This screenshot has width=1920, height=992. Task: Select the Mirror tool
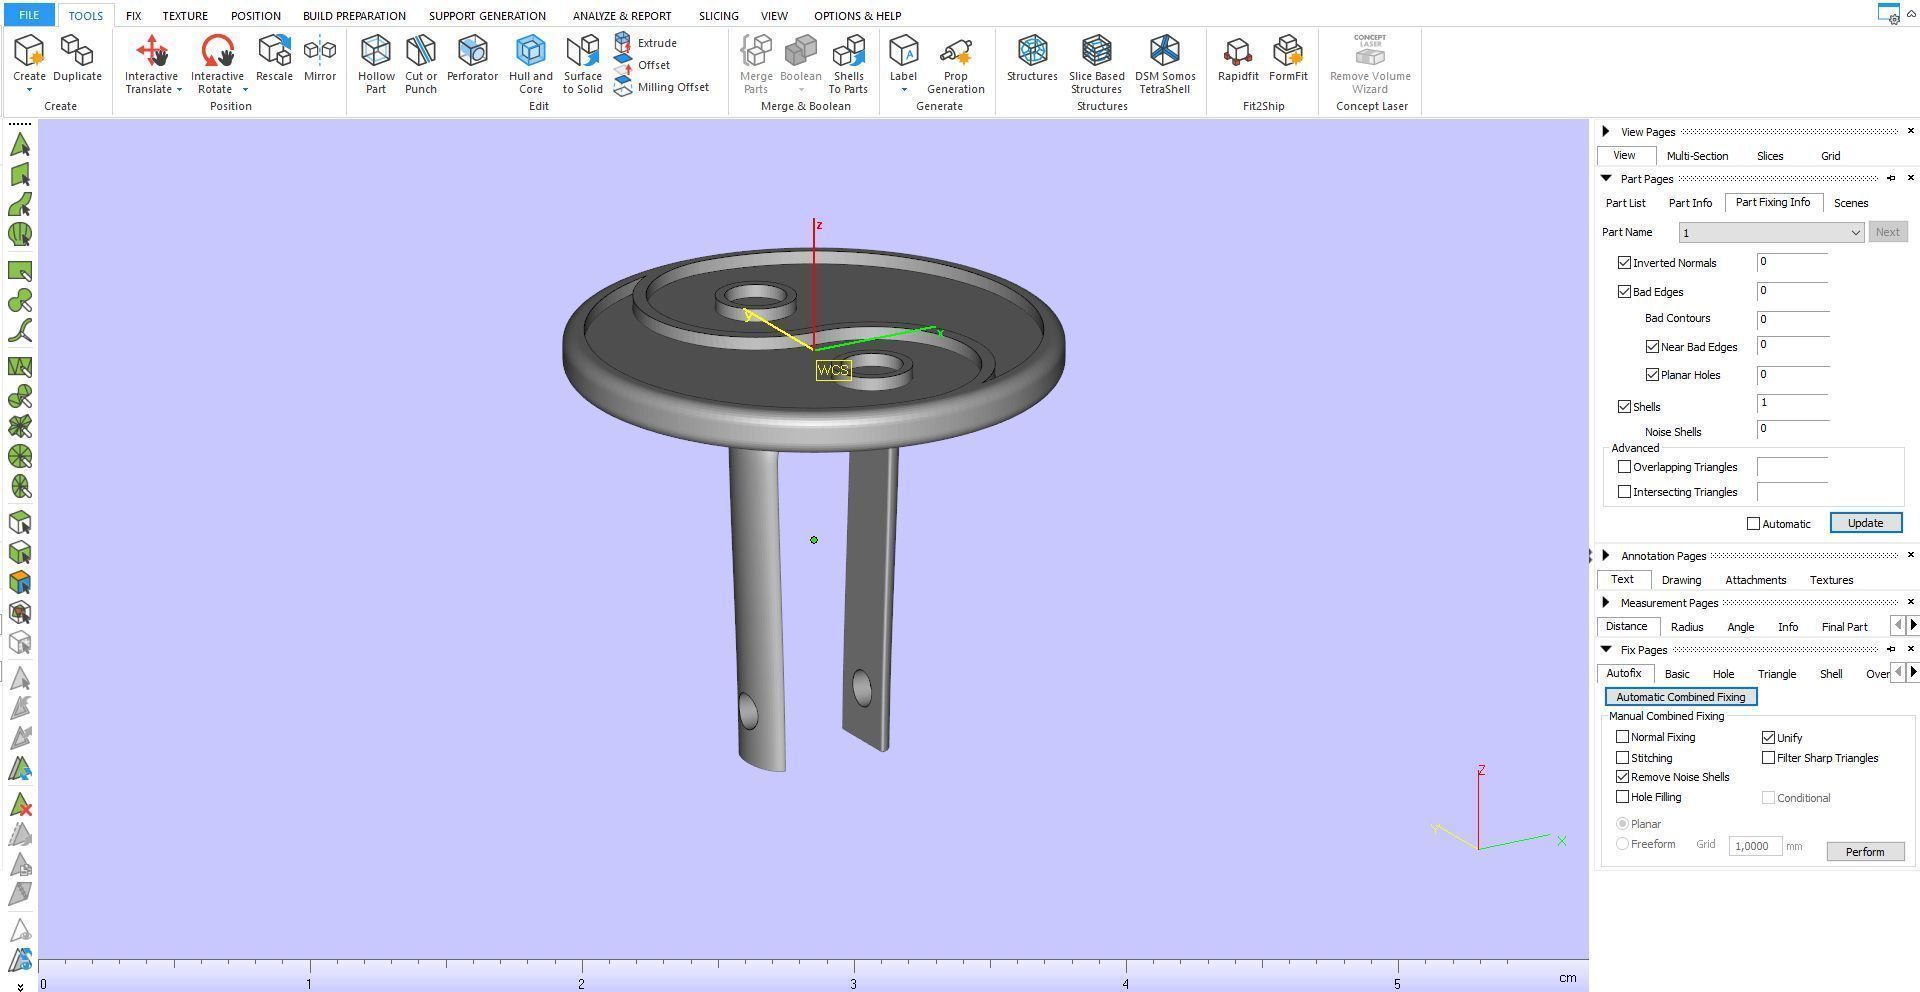click(x=320, y=58)
